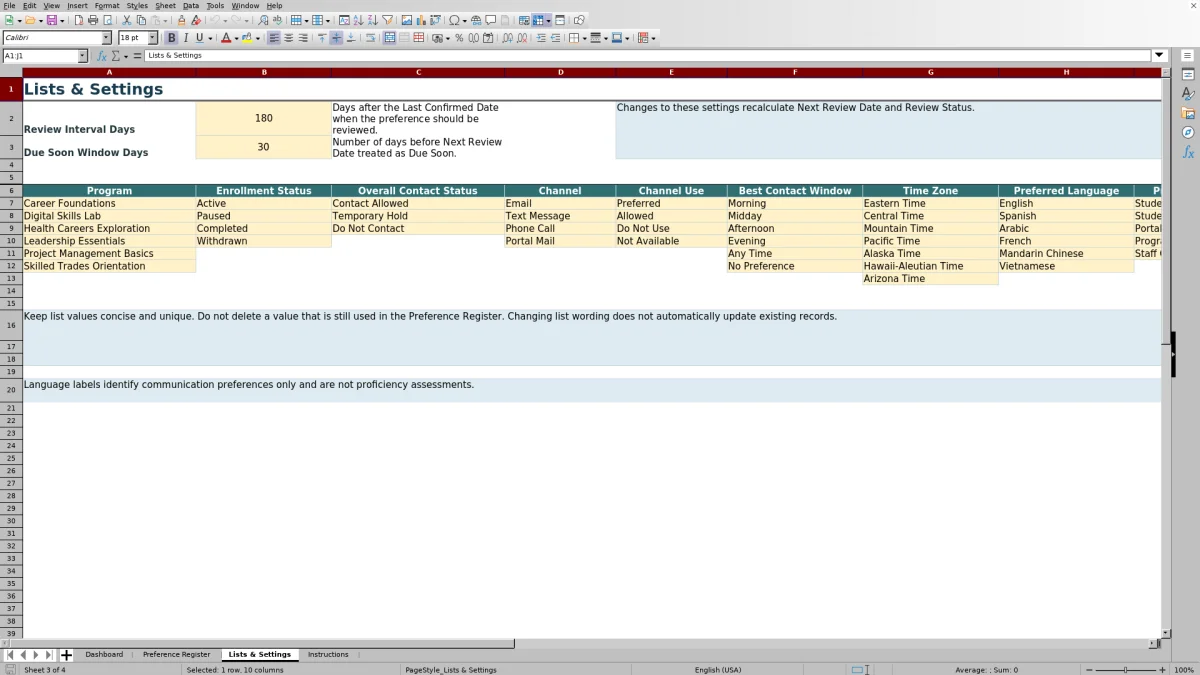Click the Print icon in toolbar

coord(93,20)
